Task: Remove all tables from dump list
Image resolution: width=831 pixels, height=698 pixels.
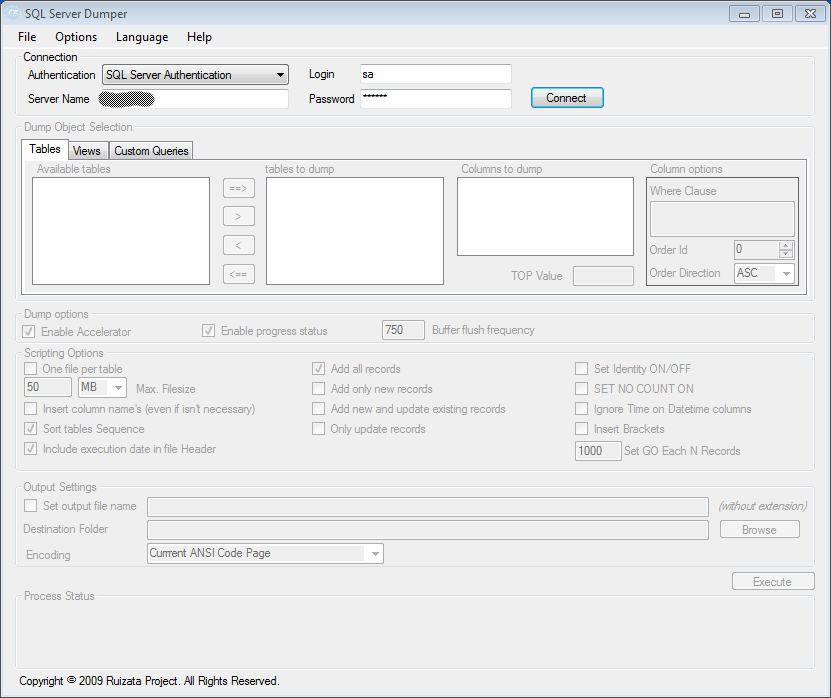Action: (238, 273)
